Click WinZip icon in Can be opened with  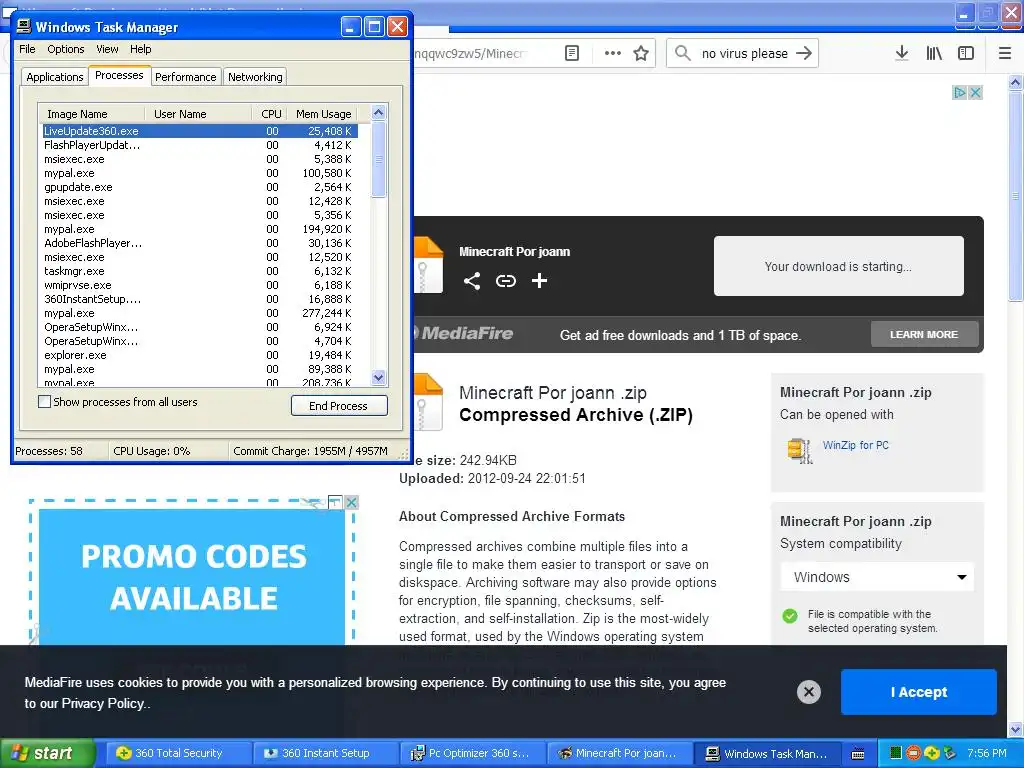point(800,450)
